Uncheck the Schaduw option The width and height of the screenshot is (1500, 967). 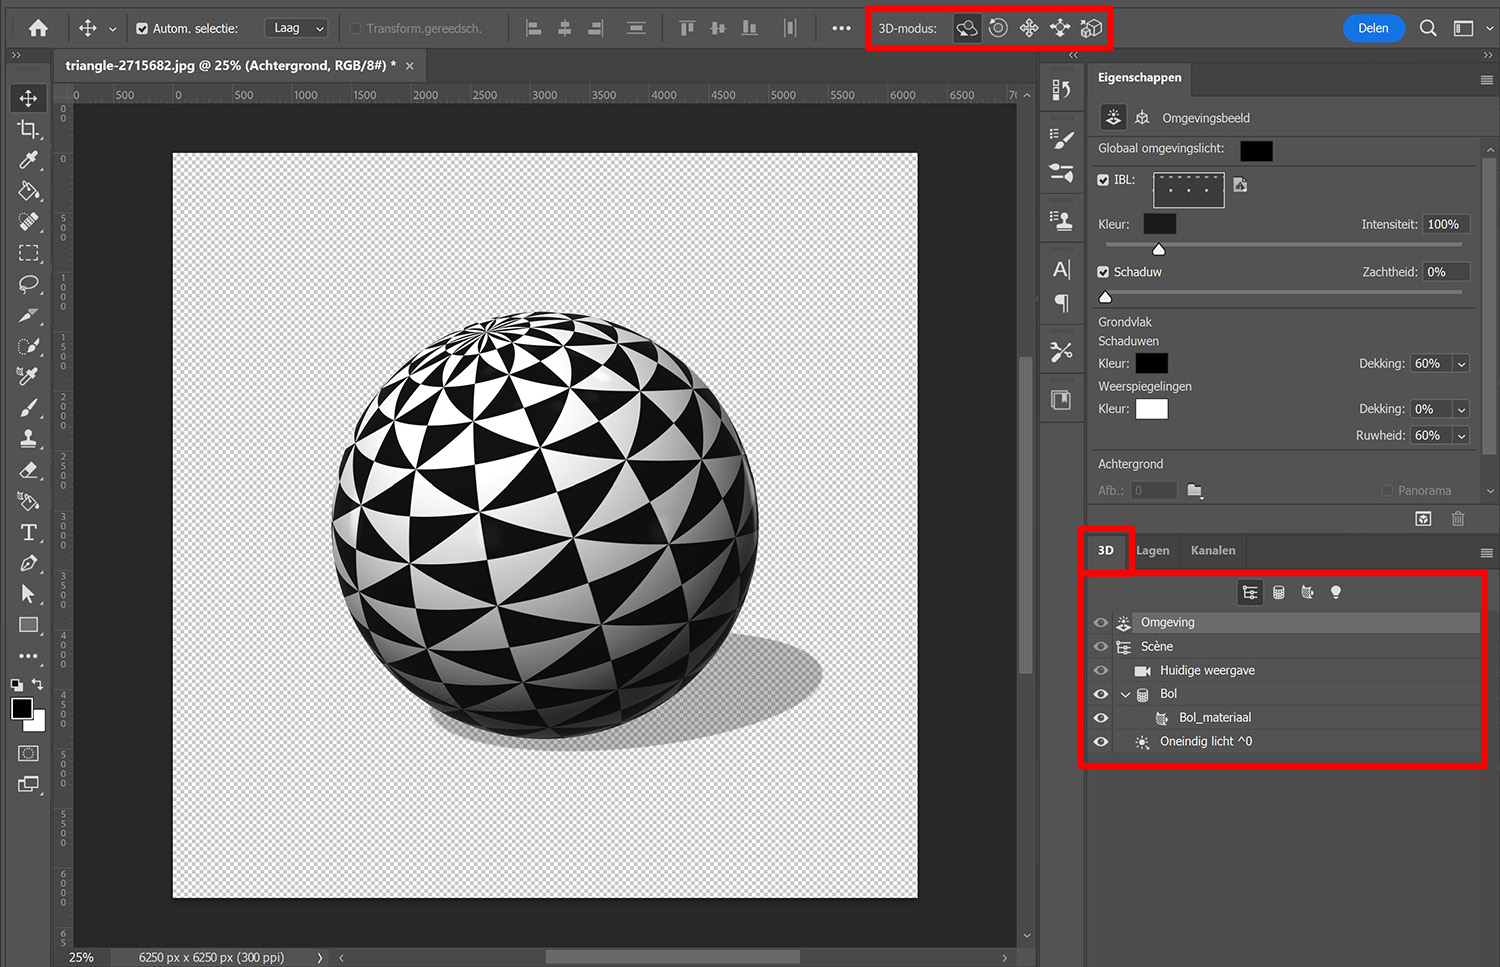click(x=1103, y=271)
